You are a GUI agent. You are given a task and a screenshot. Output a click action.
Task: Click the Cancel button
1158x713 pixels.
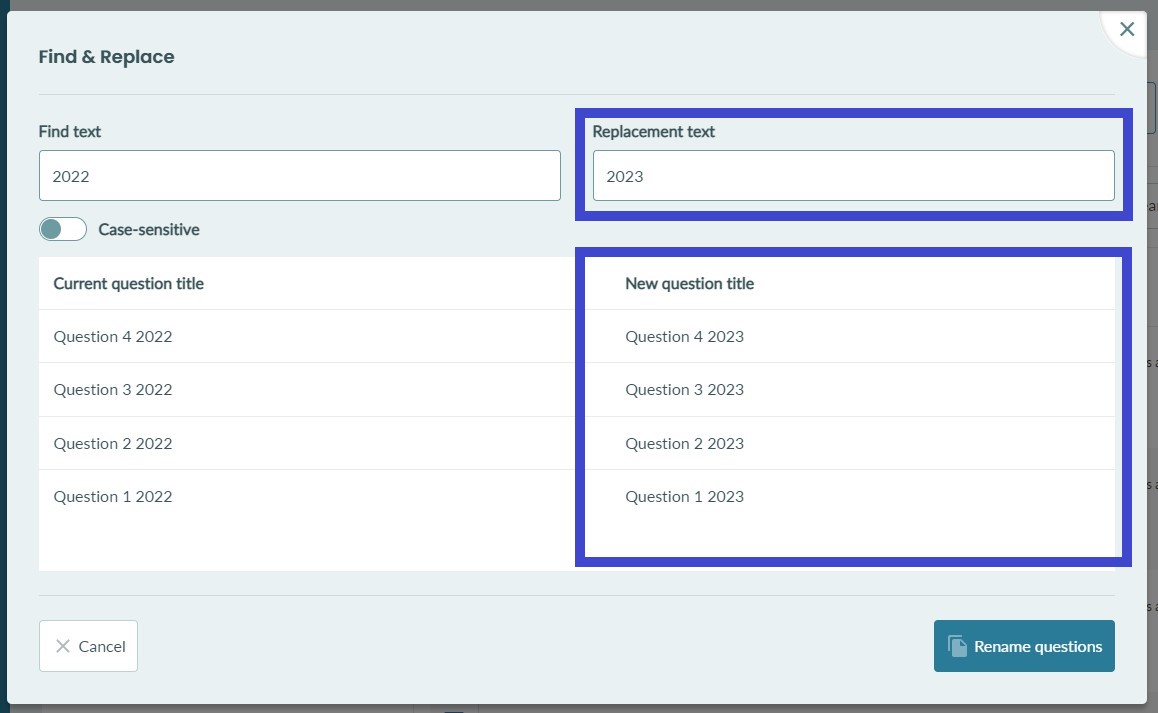tap(89, 646)
